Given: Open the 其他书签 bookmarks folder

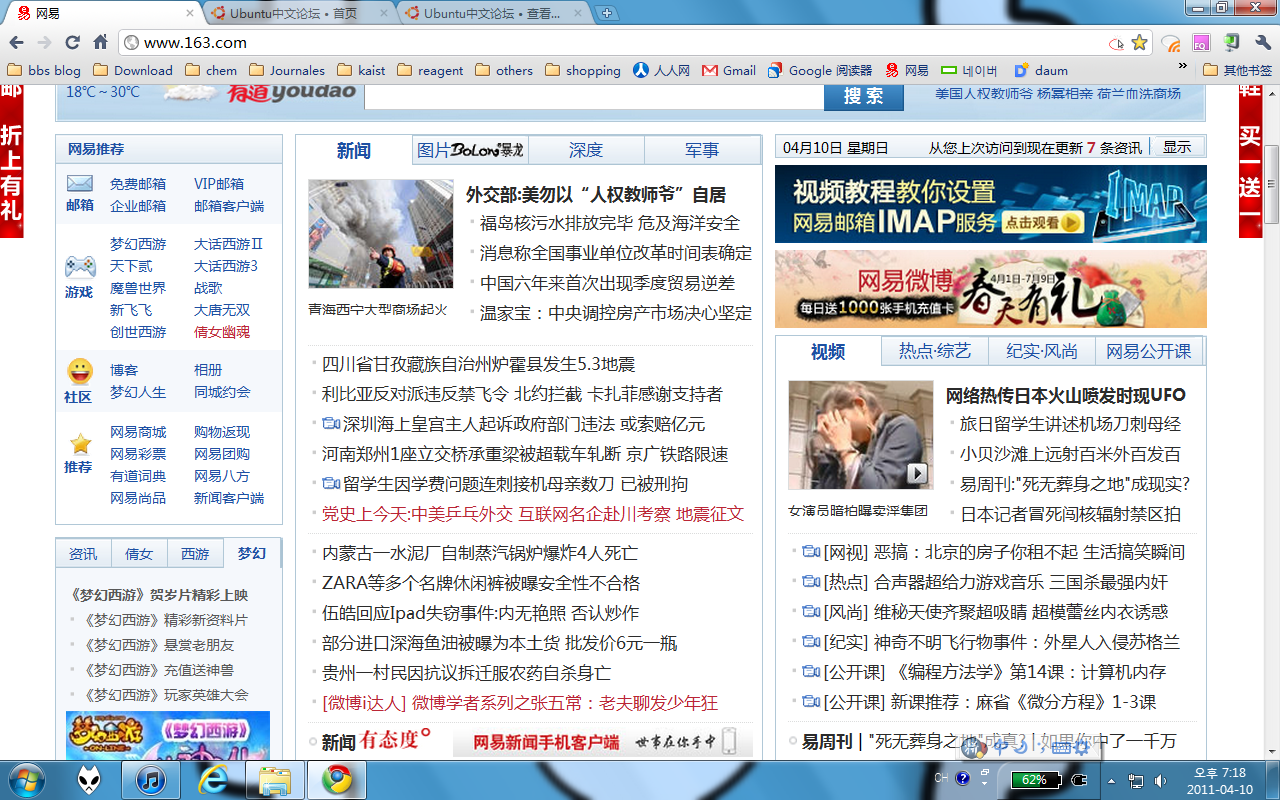Looking at the screenshot, I should coord(1237,70).
